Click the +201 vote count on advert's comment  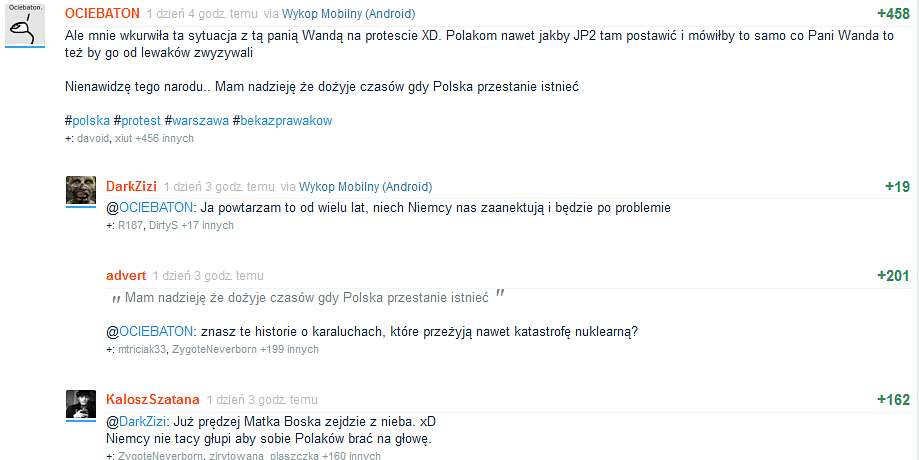(x=893, y=276)
